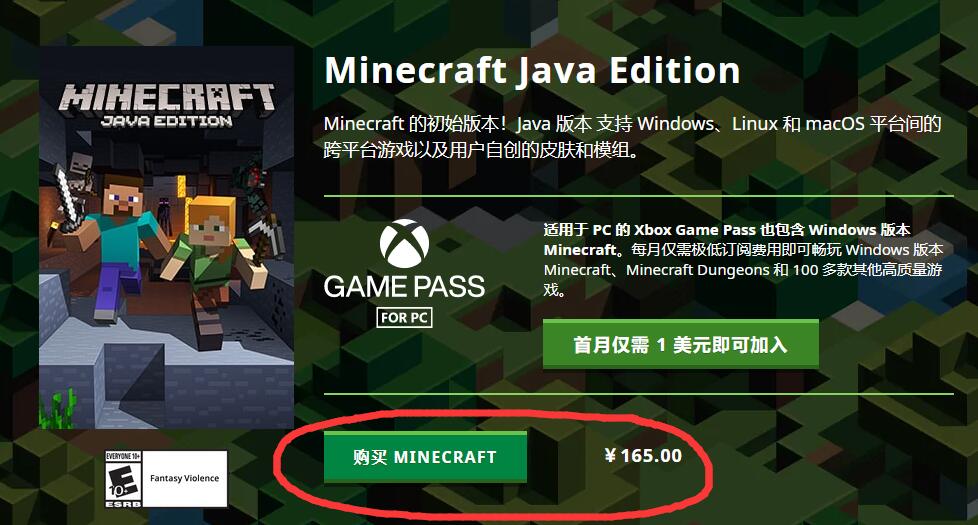This screenshot has width=978, height=525.
Task: Click 首月仅需 1 美元即可加入 button
Action: pyautogui.click(x=680, y=344)
